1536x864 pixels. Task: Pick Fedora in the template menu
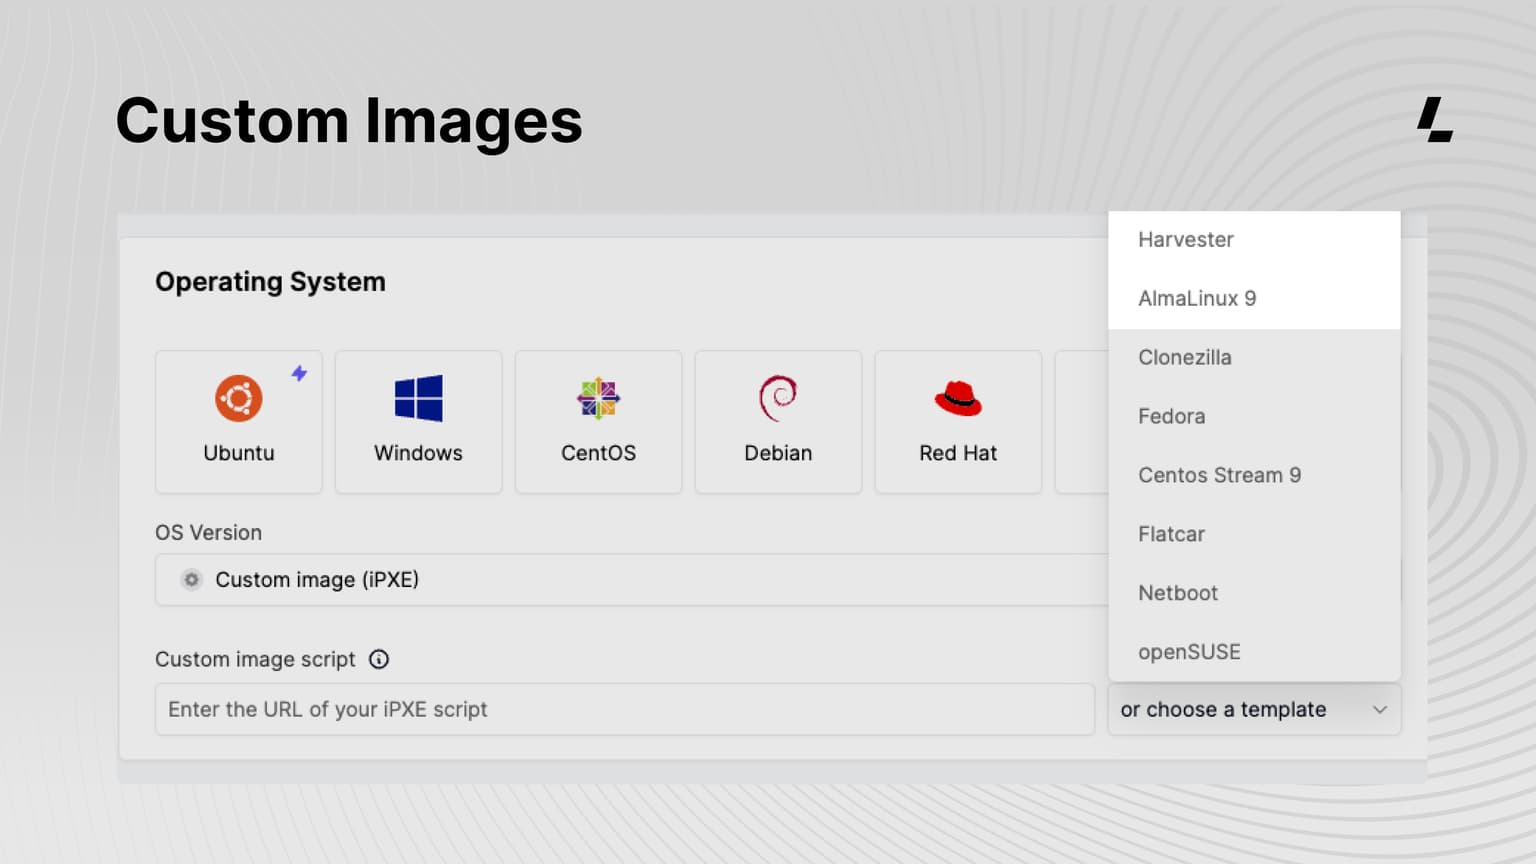[x=1171, y=416]
